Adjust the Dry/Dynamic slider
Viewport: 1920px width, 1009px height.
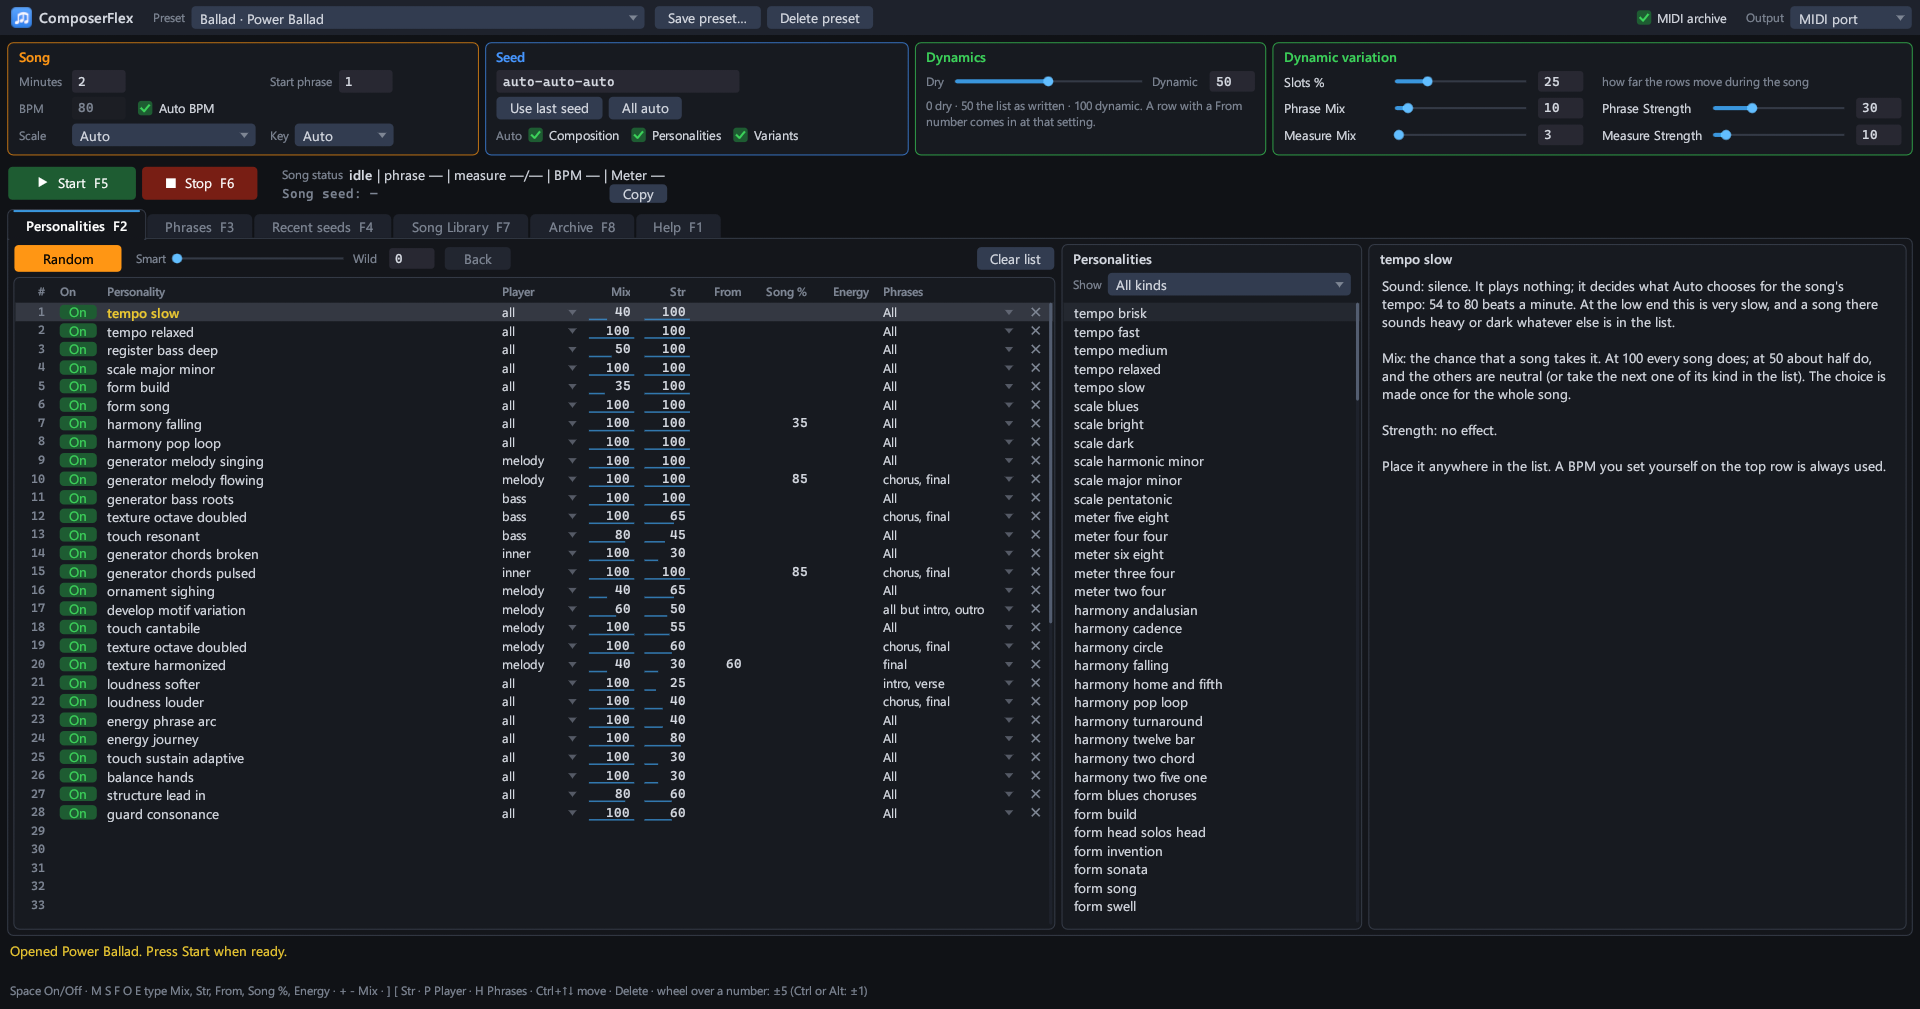1048,81
